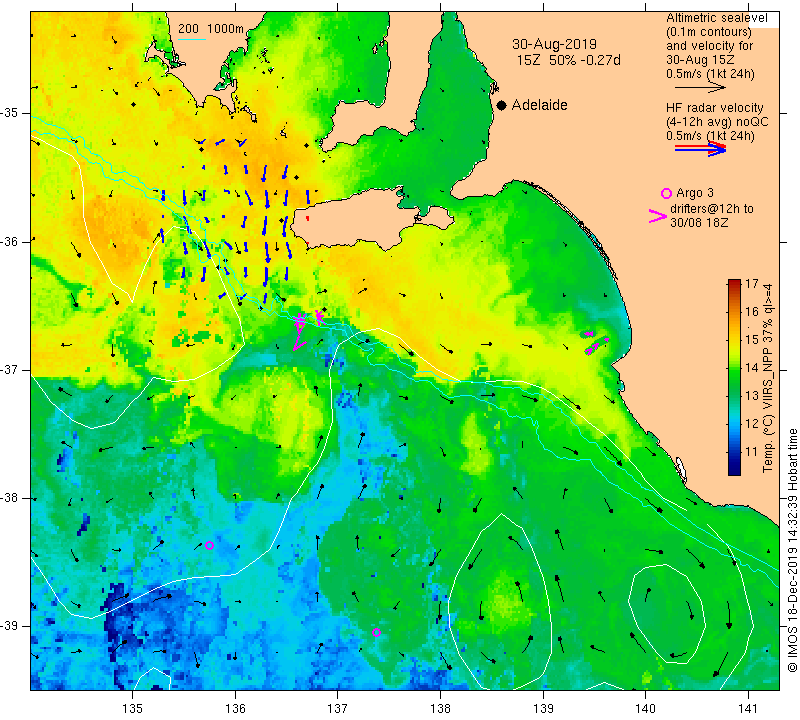
Task: Click the IMOS copyright timestamp text
Action: pyautogui.click(x=792, y=550)
